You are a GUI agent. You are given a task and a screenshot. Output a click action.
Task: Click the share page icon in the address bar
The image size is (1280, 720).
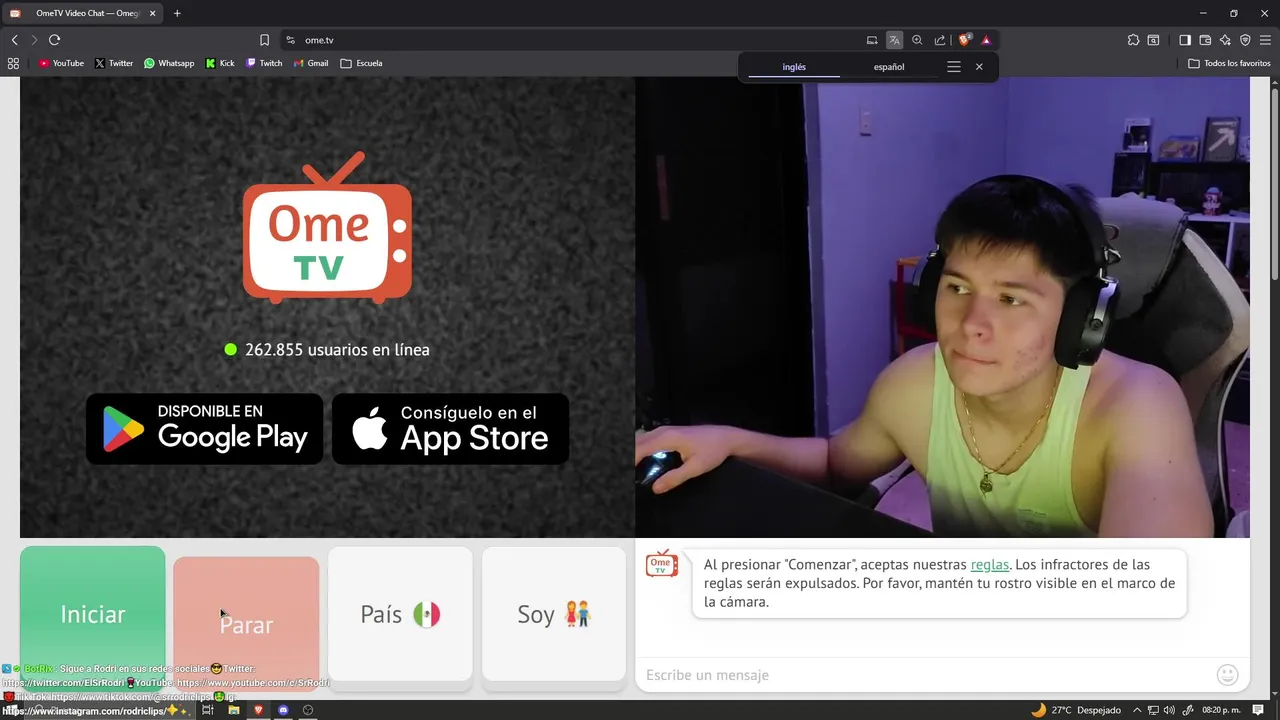point(940,40)
